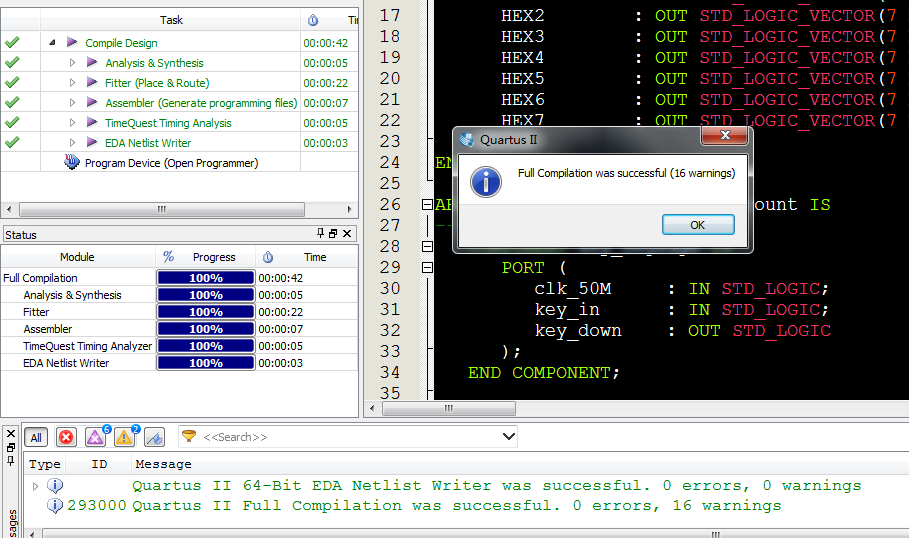Click the Analysis & Synthesis play icon
This screenshot has width=909, height=538.
click(x=92, y=63)
